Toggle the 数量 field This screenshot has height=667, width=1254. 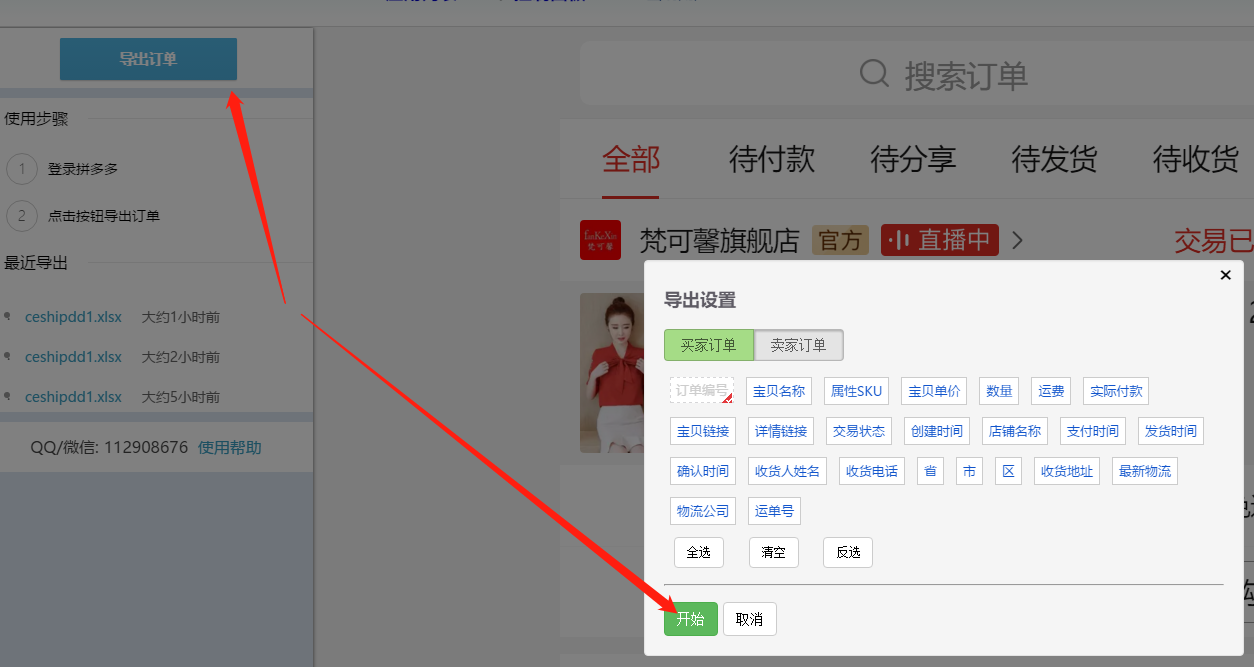click(x=999, y=391)
